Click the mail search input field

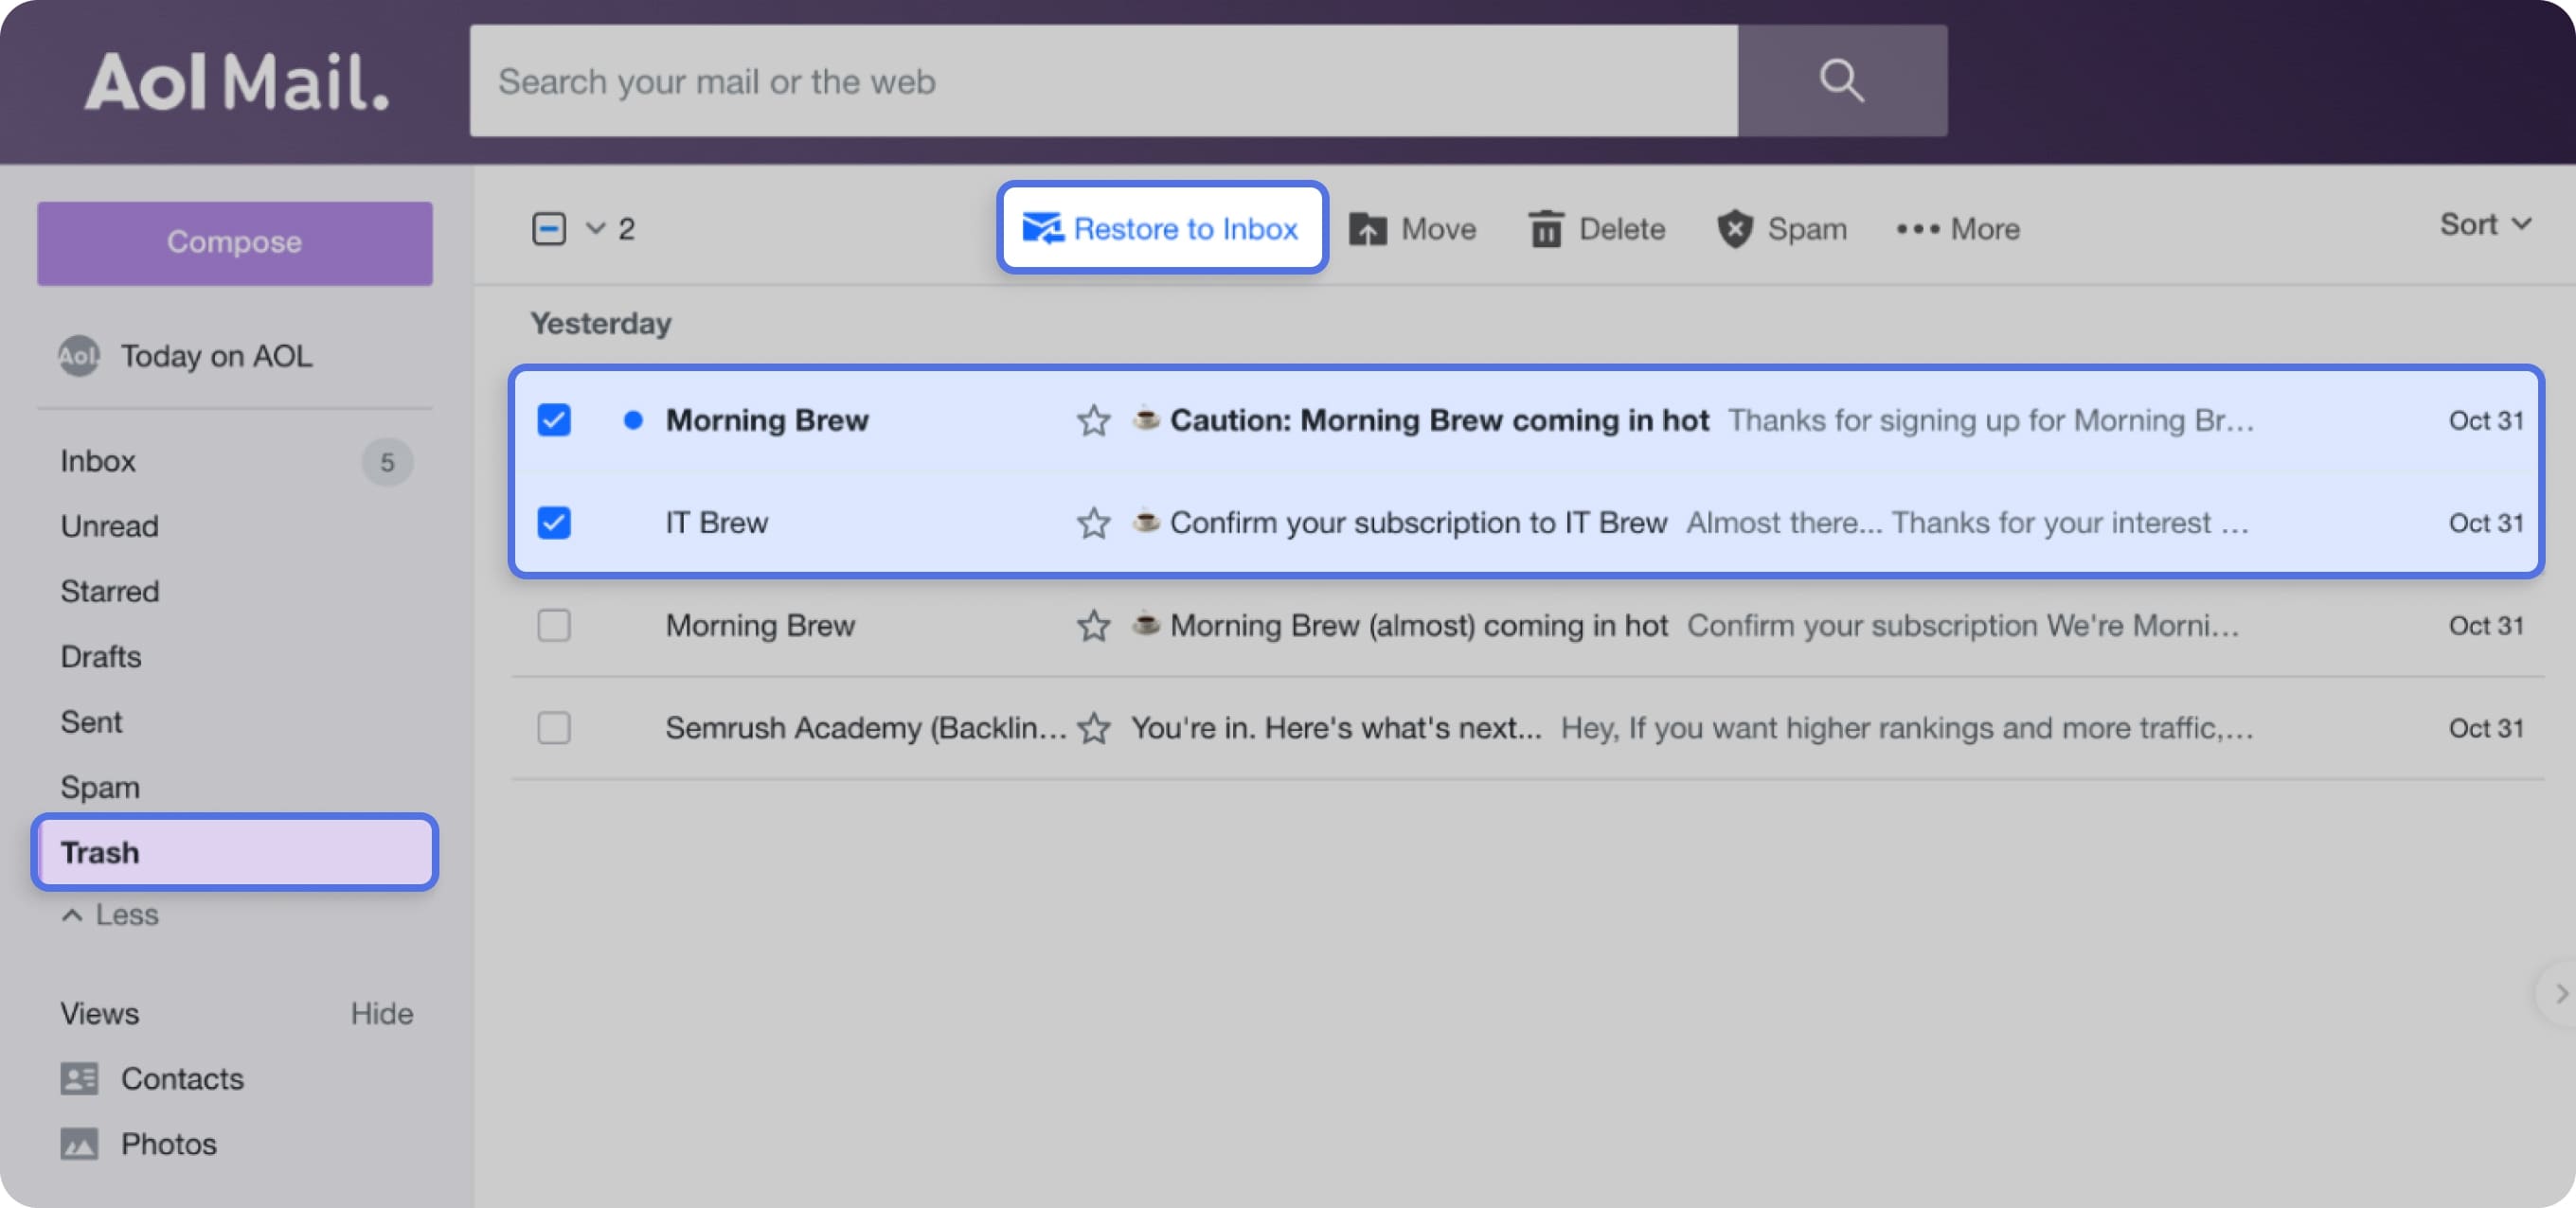(1100, 80)
